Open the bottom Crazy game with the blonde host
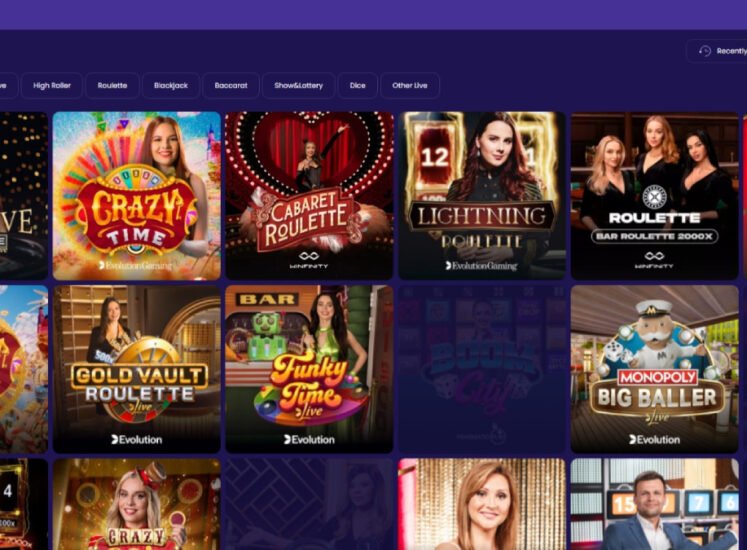 point(137,504)
